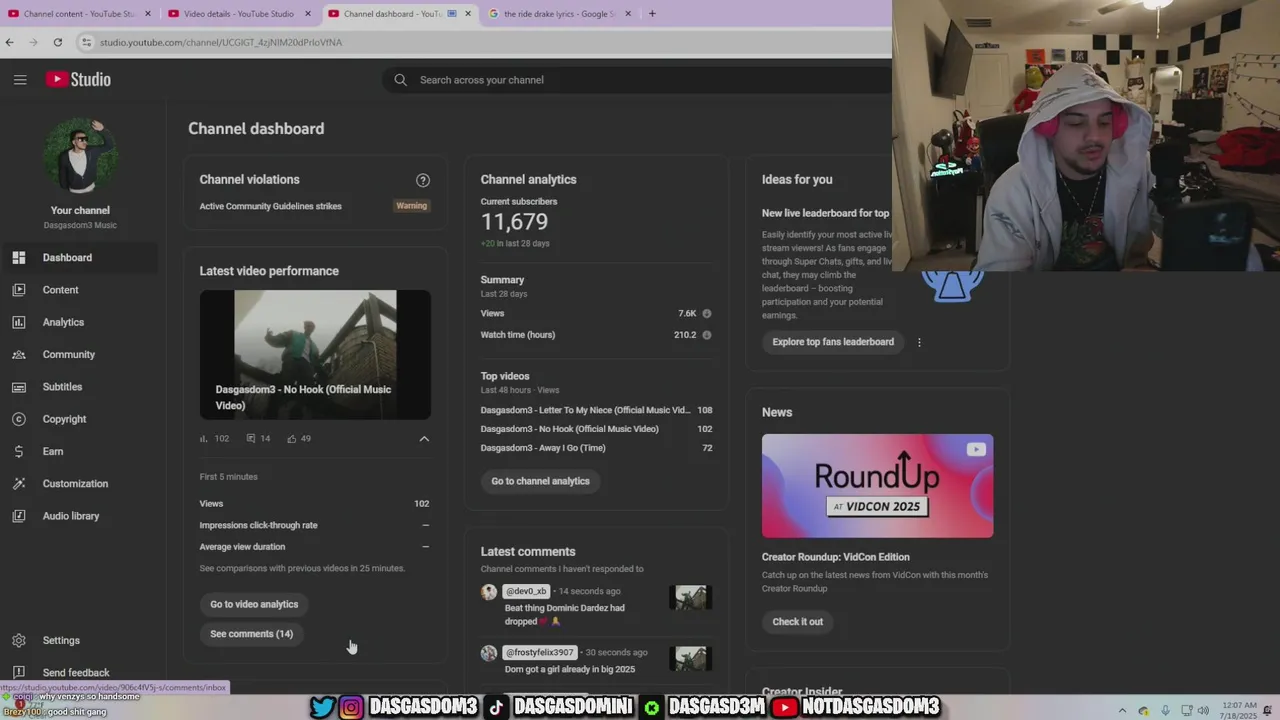Image resolution: width=1280 pixels, height=720 pixels.
Task: Close the Channel dashboard browser tab
Action: 468,14
